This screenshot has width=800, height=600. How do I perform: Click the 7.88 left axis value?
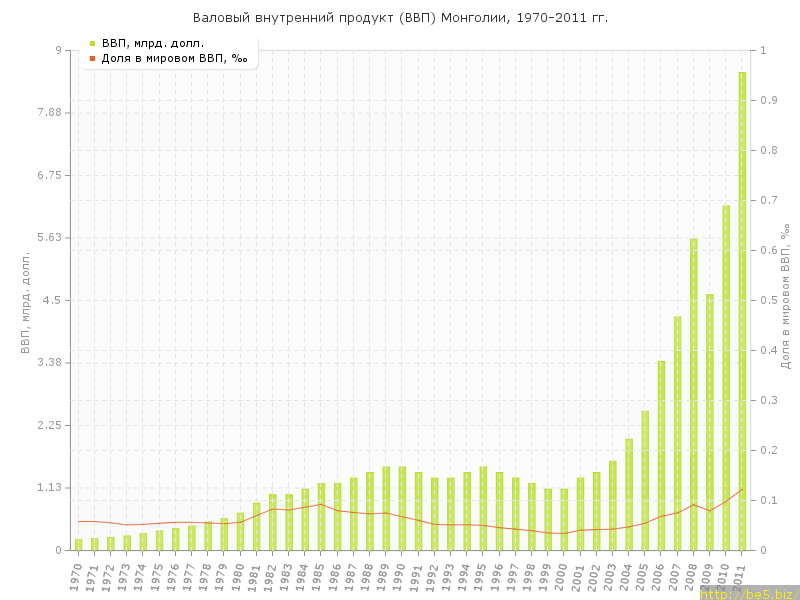[46, 113]
